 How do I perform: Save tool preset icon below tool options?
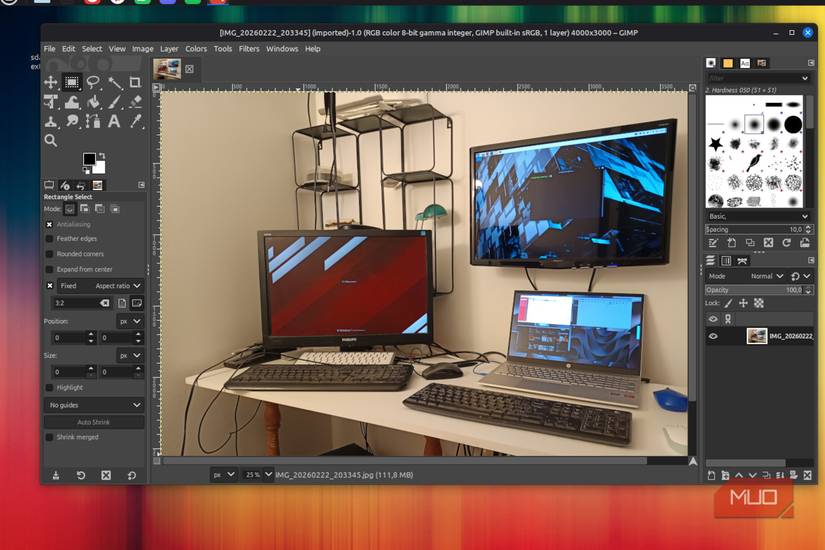(56, 475)
